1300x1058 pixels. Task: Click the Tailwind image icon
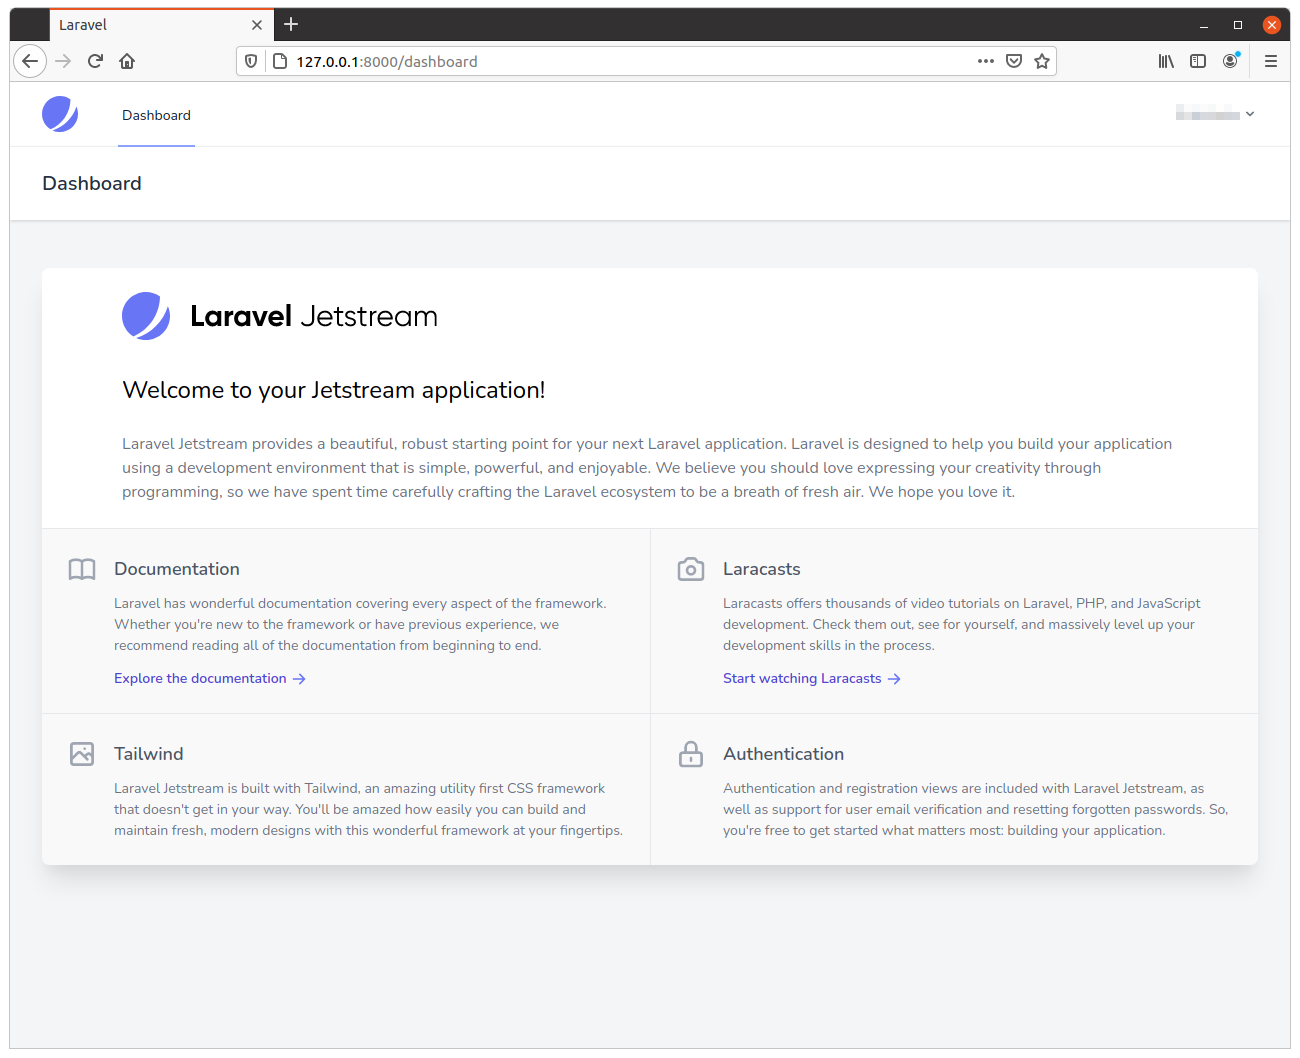tap(82, 753)
